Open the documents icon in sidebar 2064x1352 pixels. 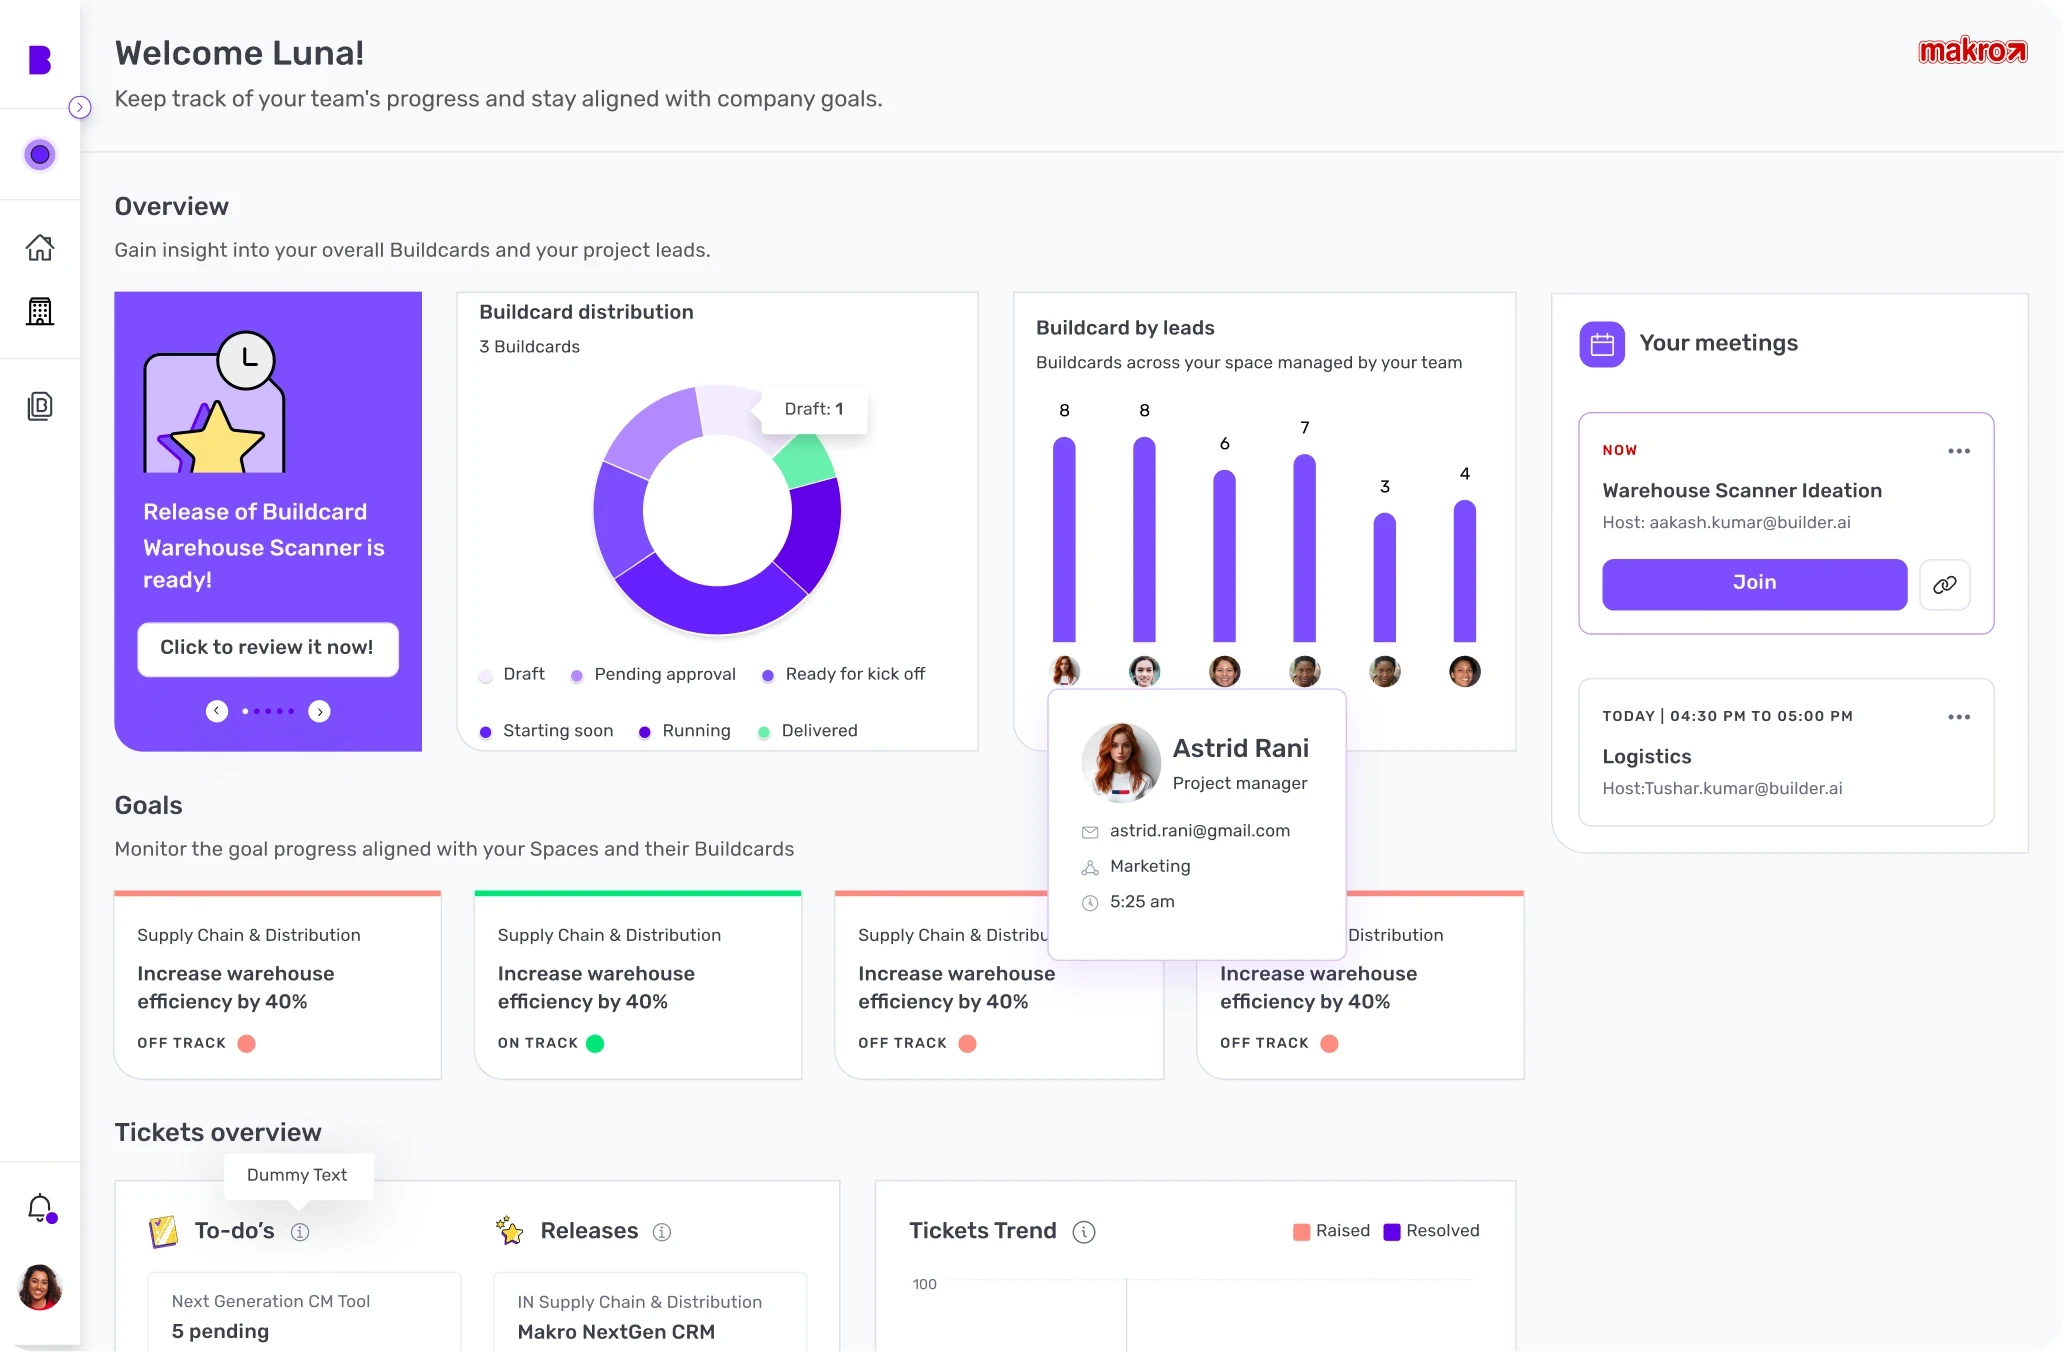40,406
